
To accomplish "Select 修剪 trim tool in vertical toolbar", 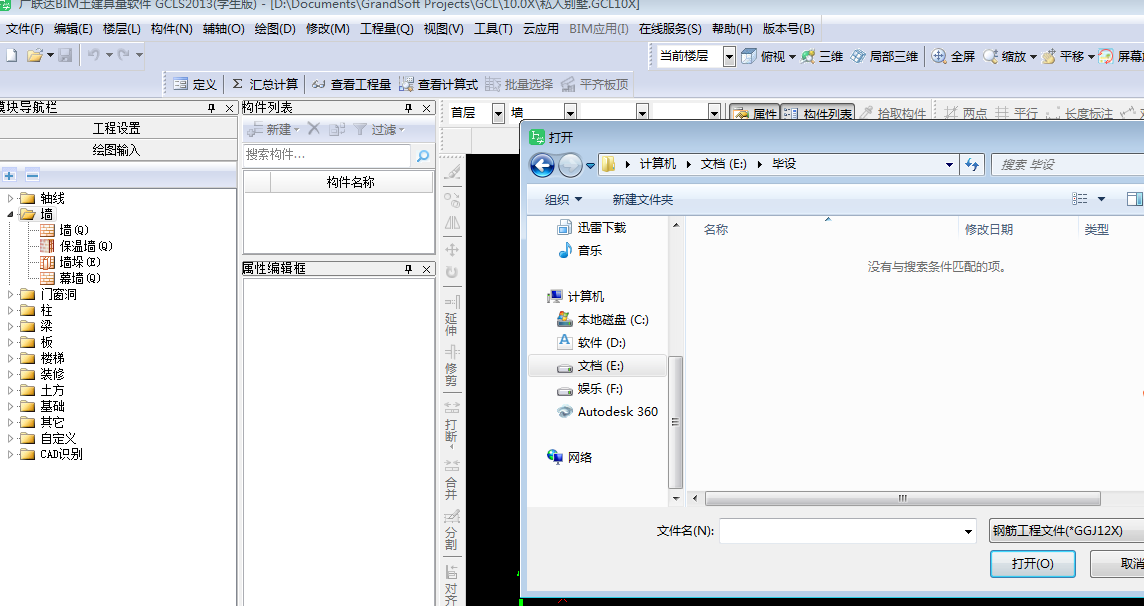I will pos(452,366).
